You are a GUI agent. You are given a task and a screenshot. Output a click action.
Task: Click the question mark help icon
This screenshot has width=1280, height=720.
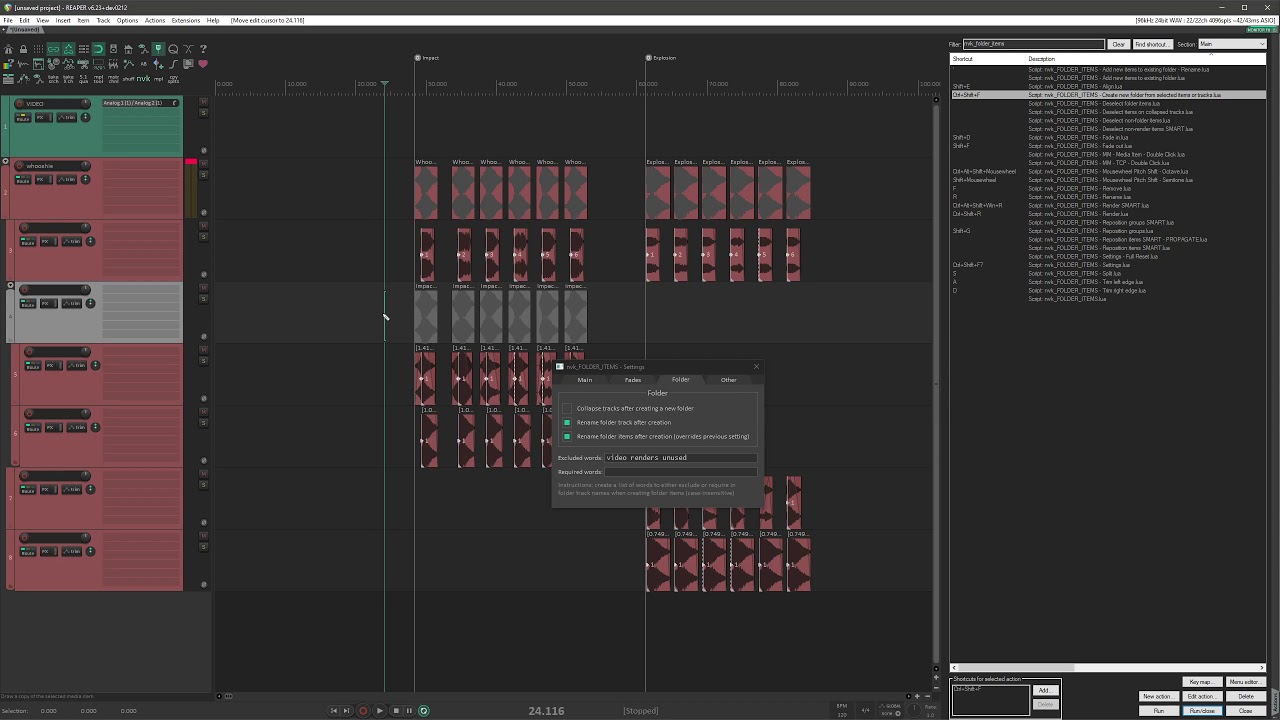(203, 49)
